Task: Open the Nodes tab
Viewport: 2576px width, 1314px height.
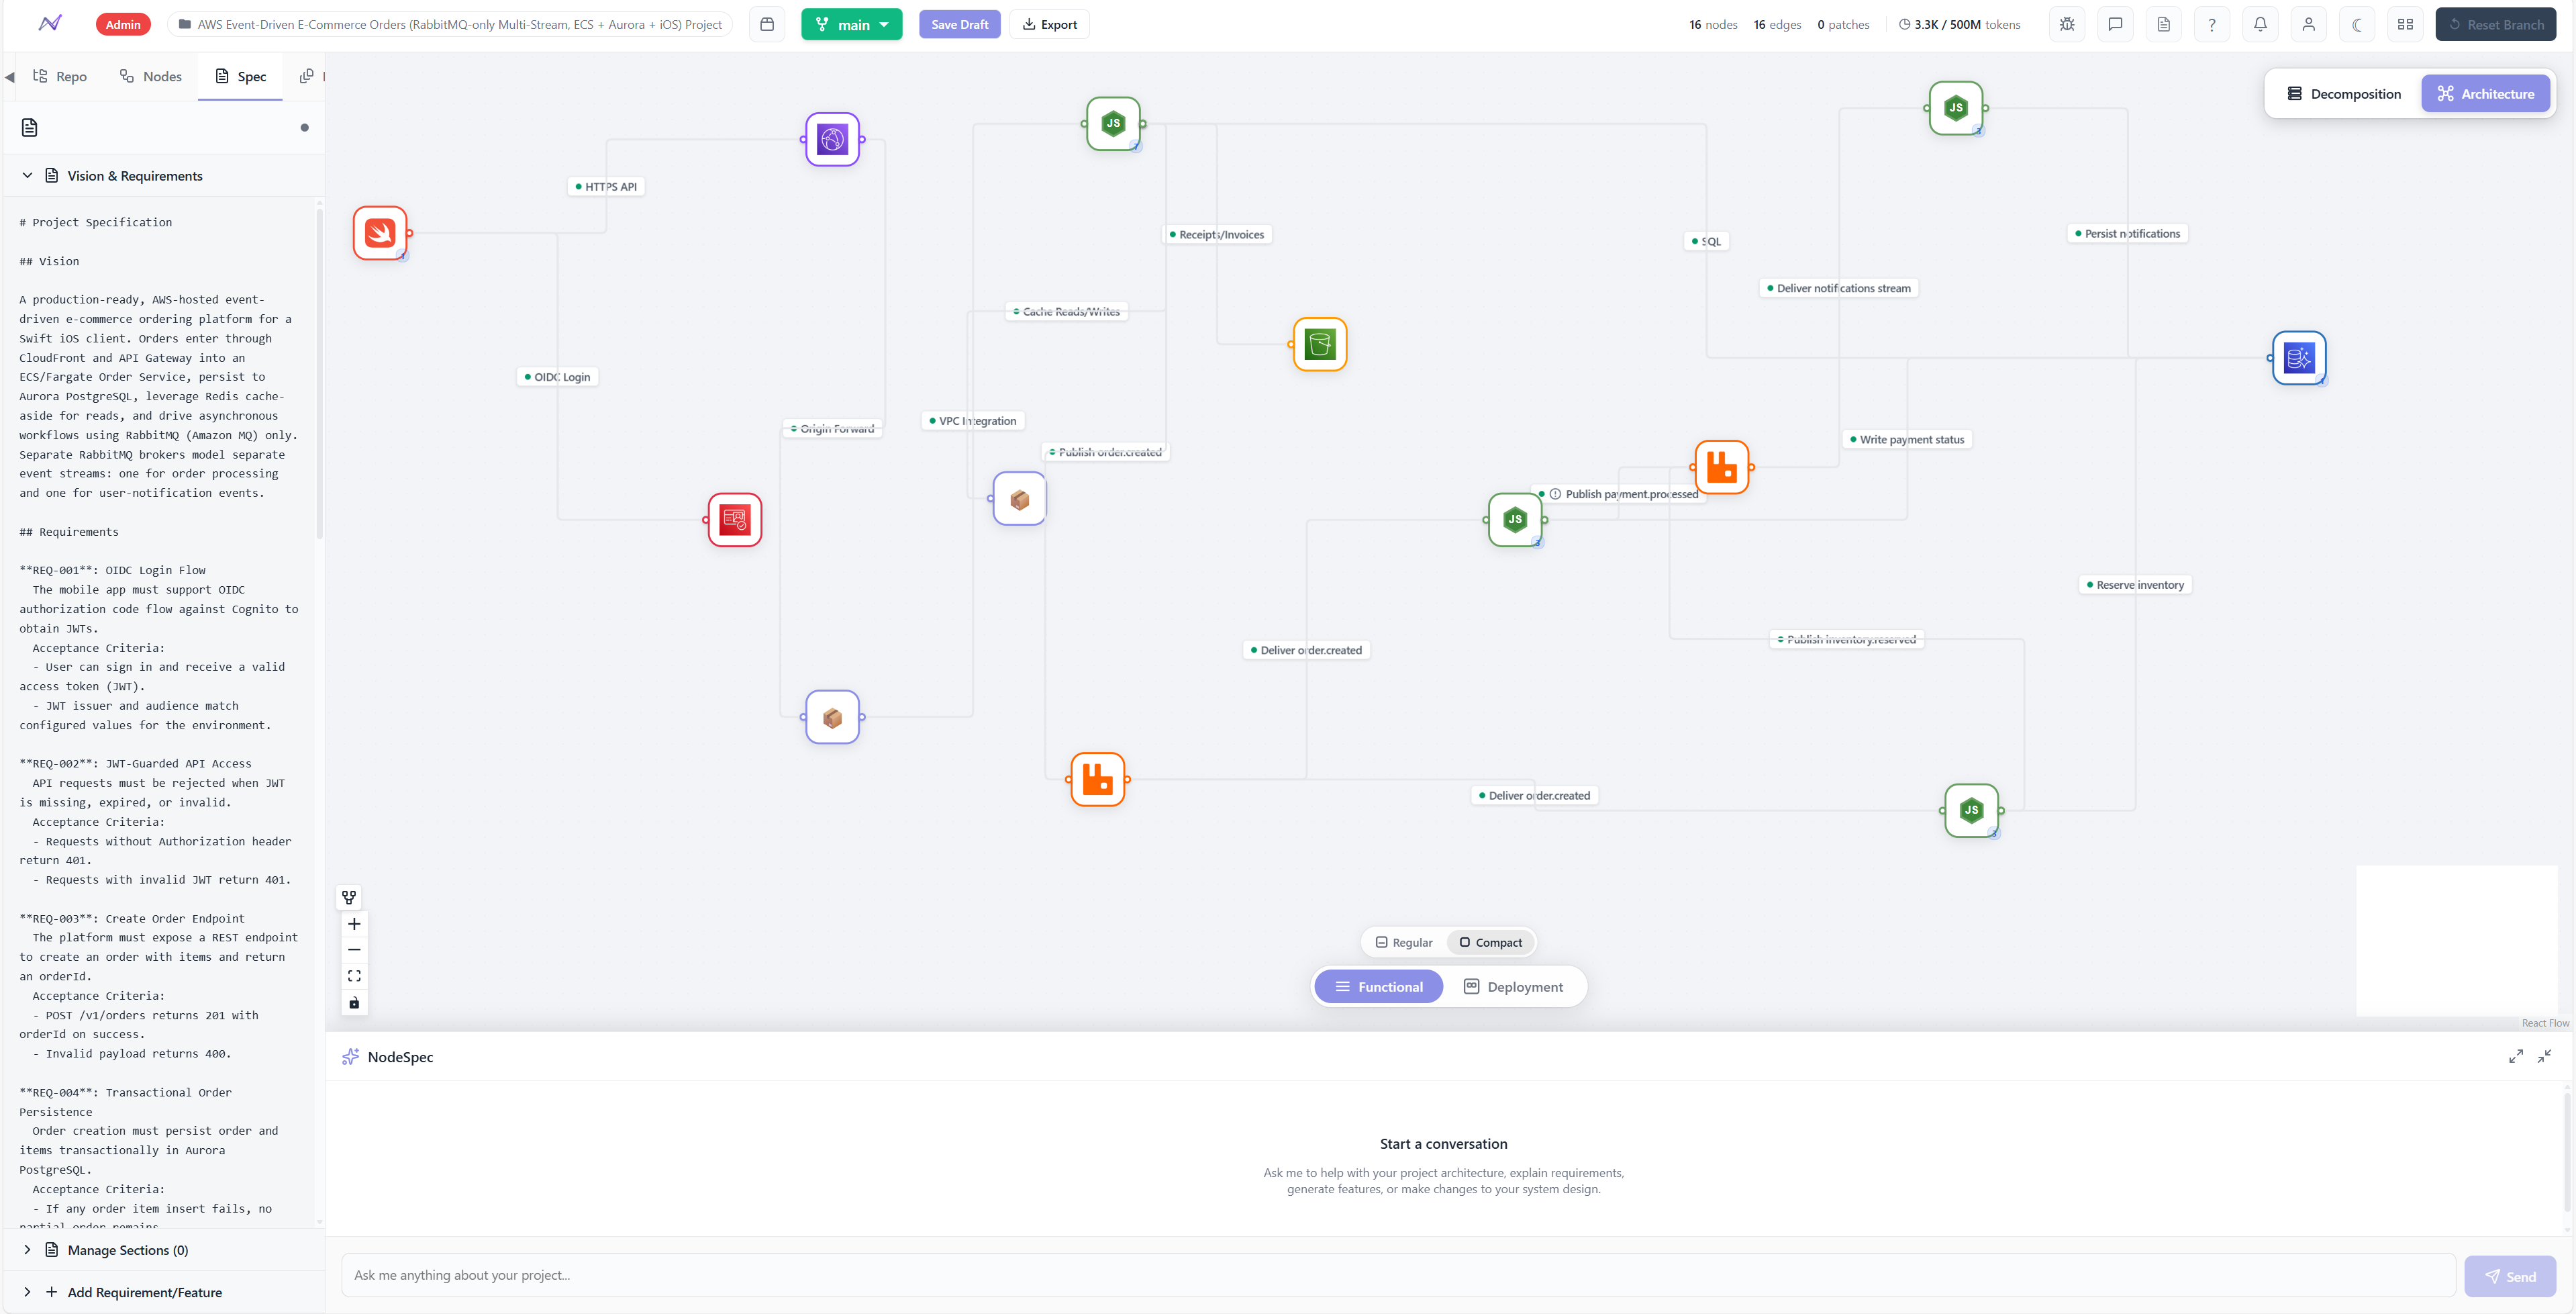Action: click(x=151, y=76)
